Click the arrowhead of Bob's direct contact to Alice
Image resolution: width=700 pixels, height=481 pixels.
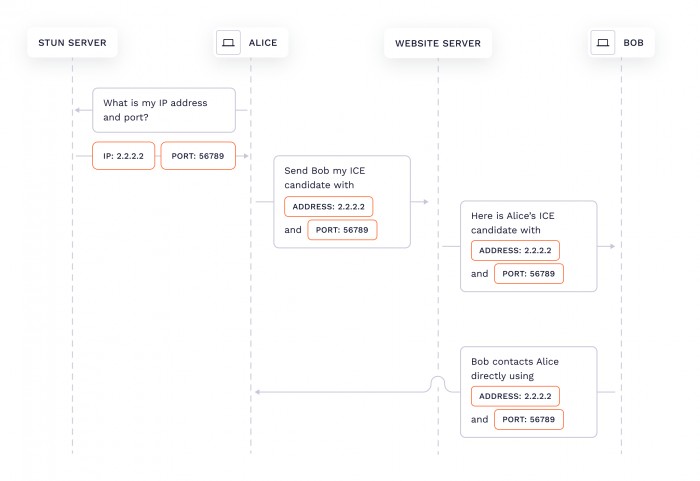click(x=258, y=392)
